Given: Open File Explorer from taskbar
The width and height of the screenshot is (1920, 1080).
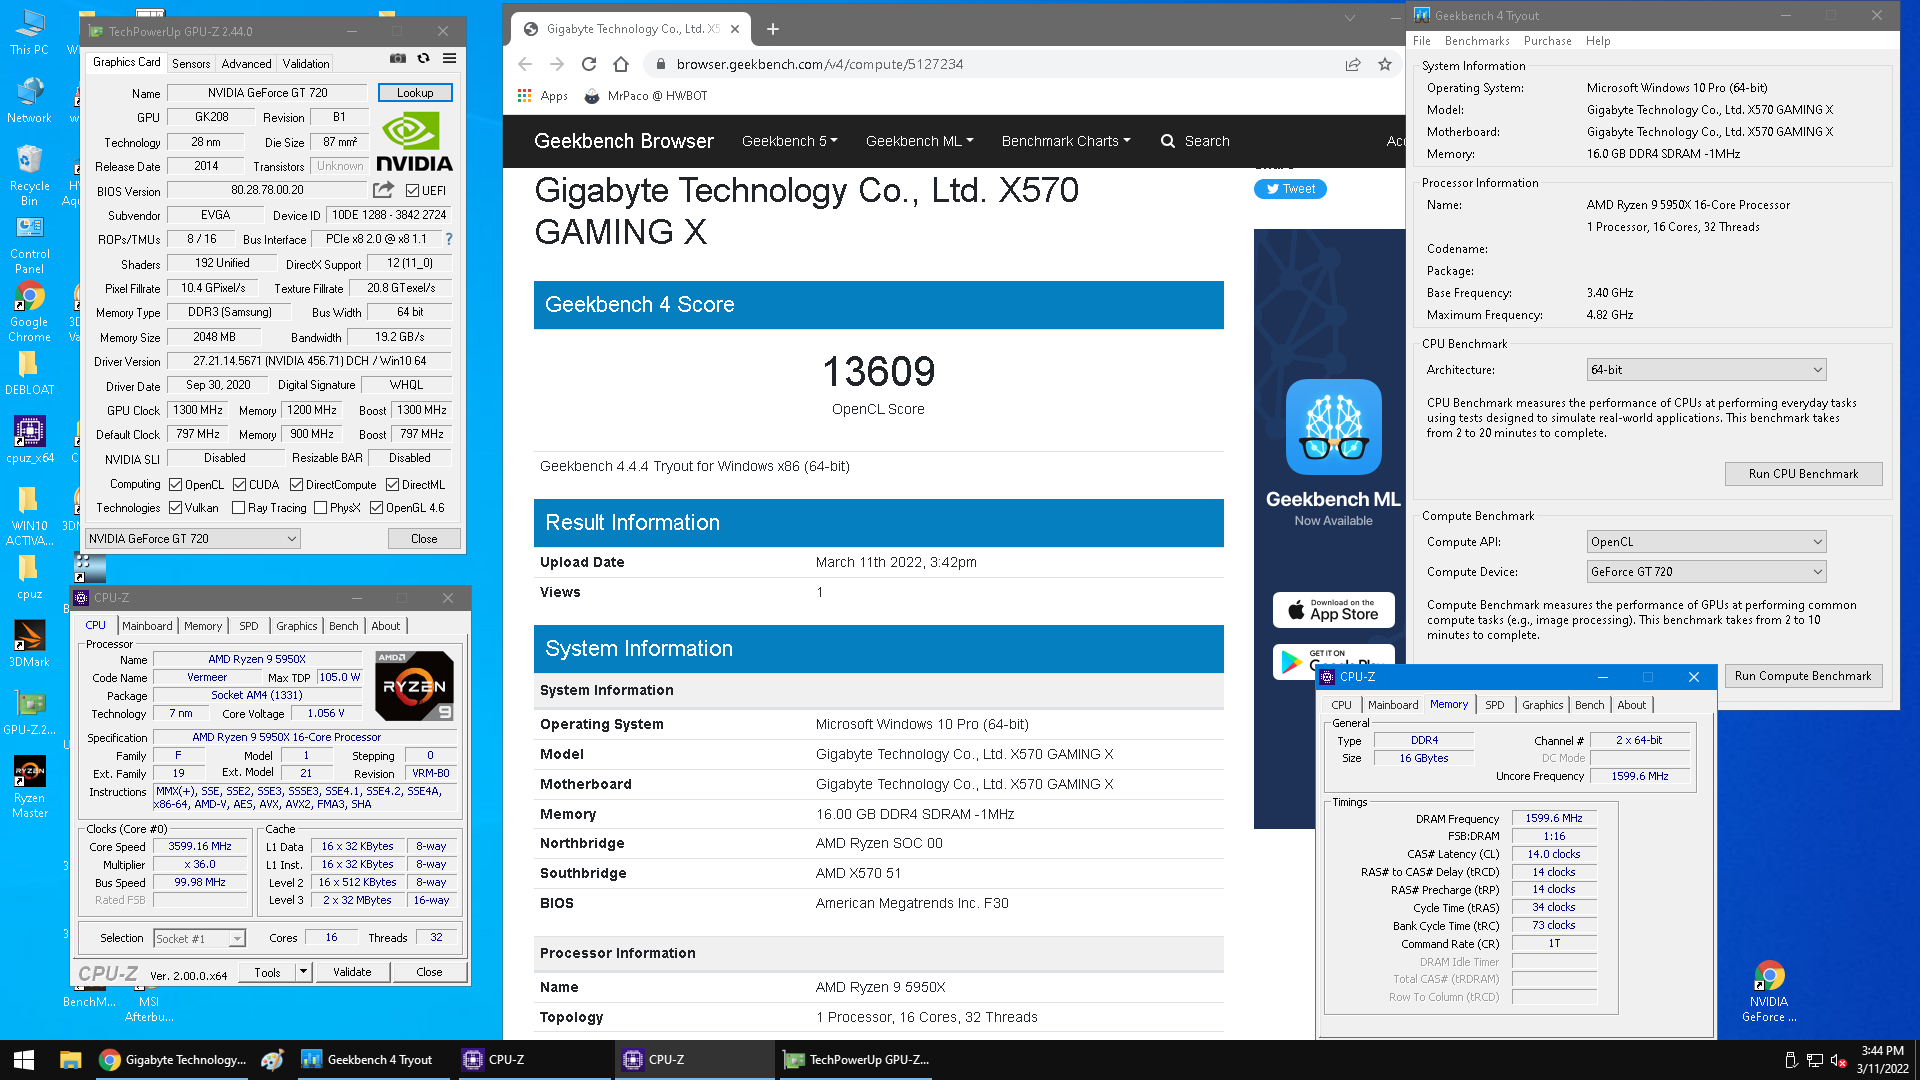Looking at the screenshot, I should [70, 1060].
